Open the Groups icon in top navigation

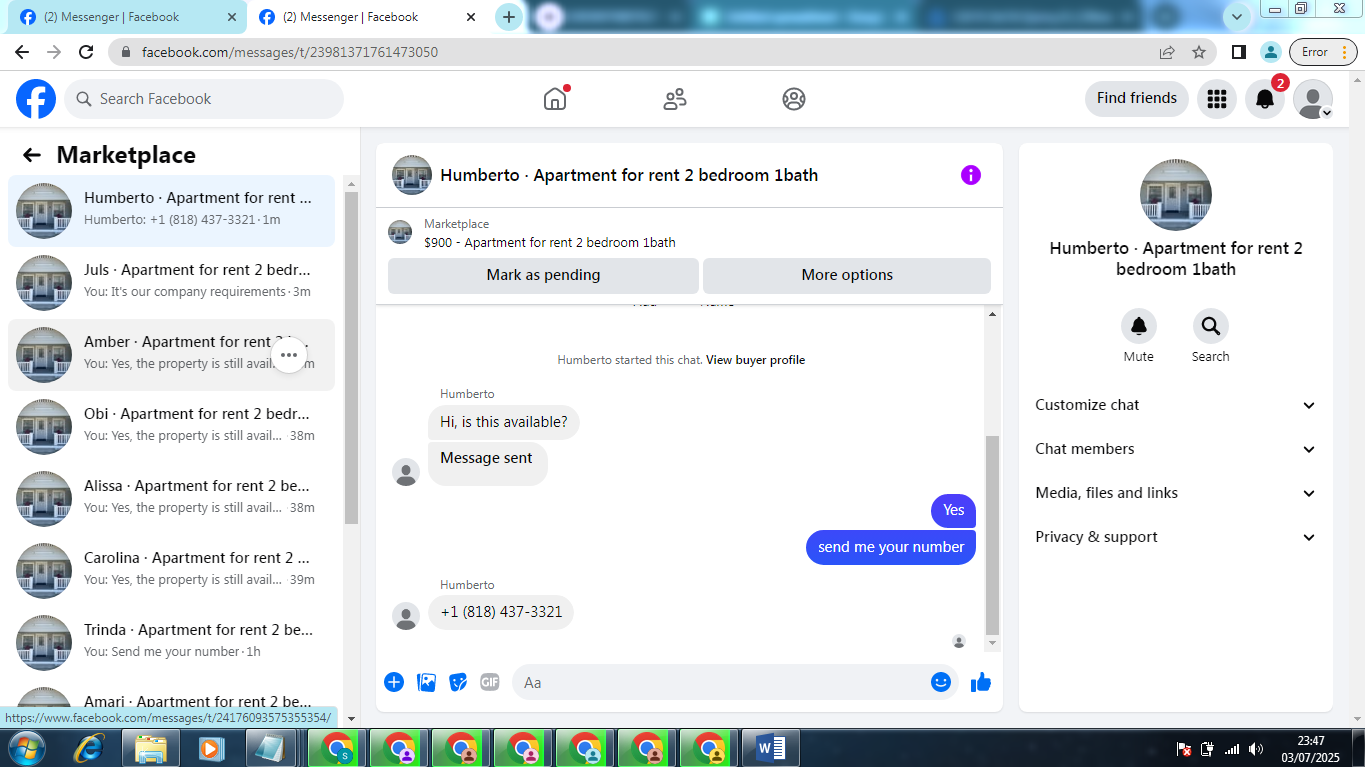[794, 99]
